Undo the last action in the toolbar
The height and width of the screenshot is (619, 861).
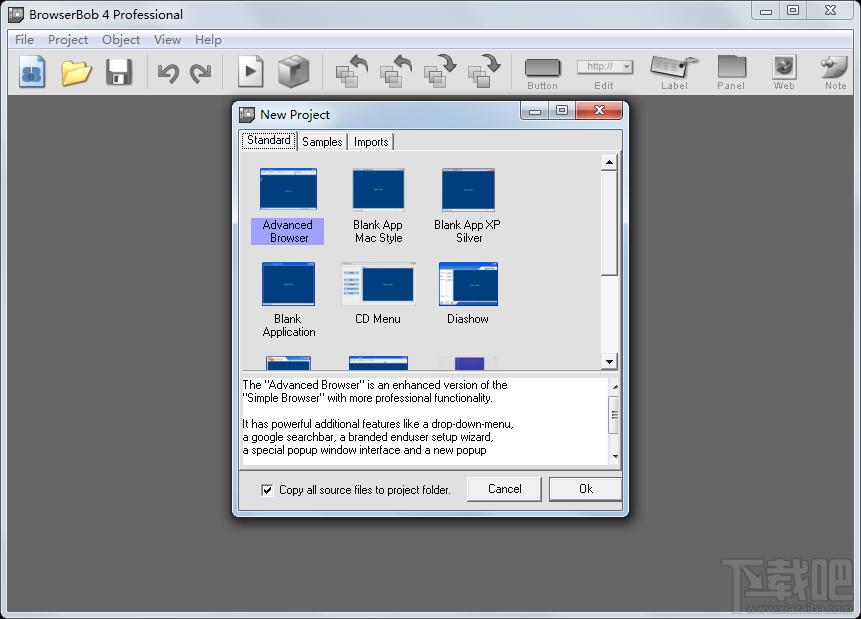168,73
